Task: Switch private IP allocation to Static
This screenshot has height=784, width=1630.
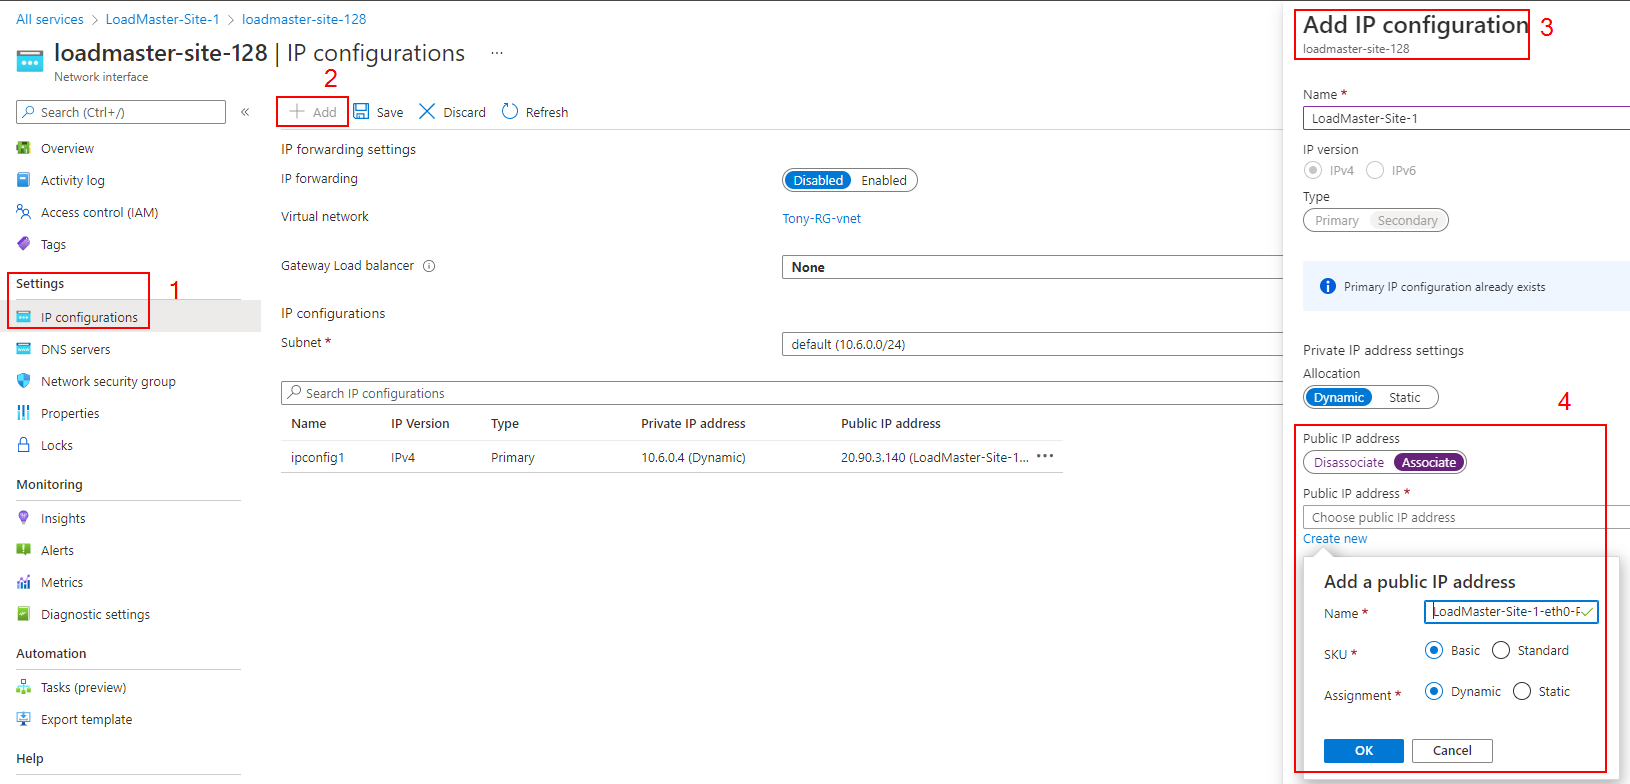Action: (1404, 397)
